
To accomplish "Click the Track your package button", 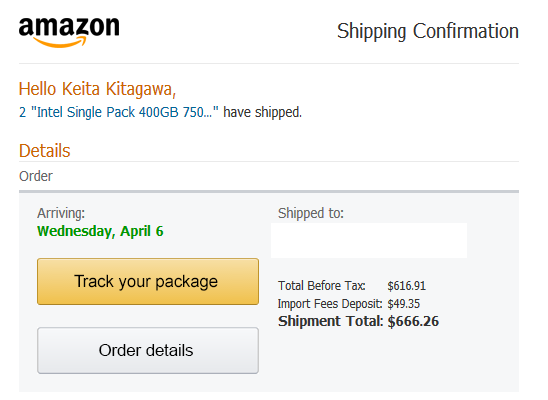I will click(x=148, y=282).
